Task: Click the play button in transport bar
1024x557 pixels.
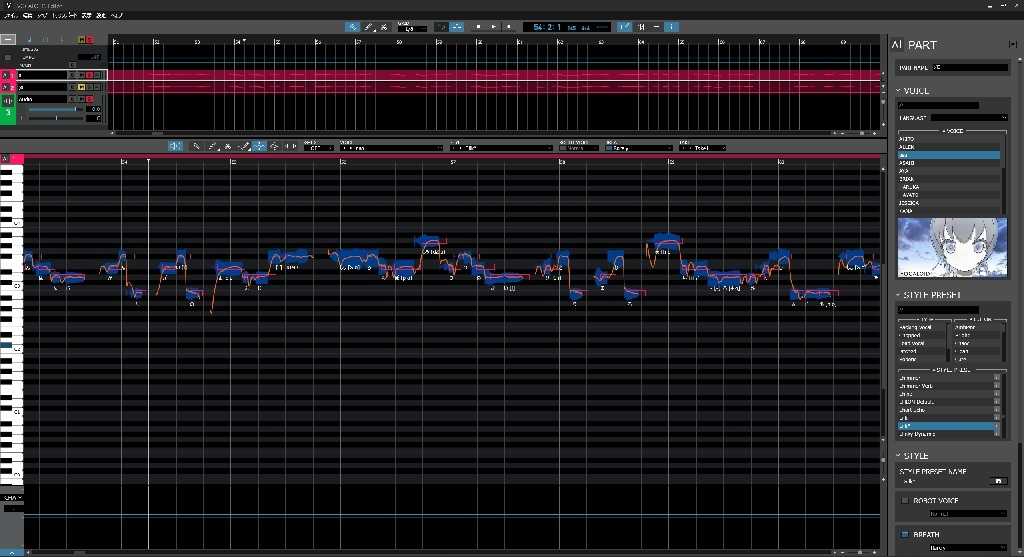Action: (x=493, y=27)
